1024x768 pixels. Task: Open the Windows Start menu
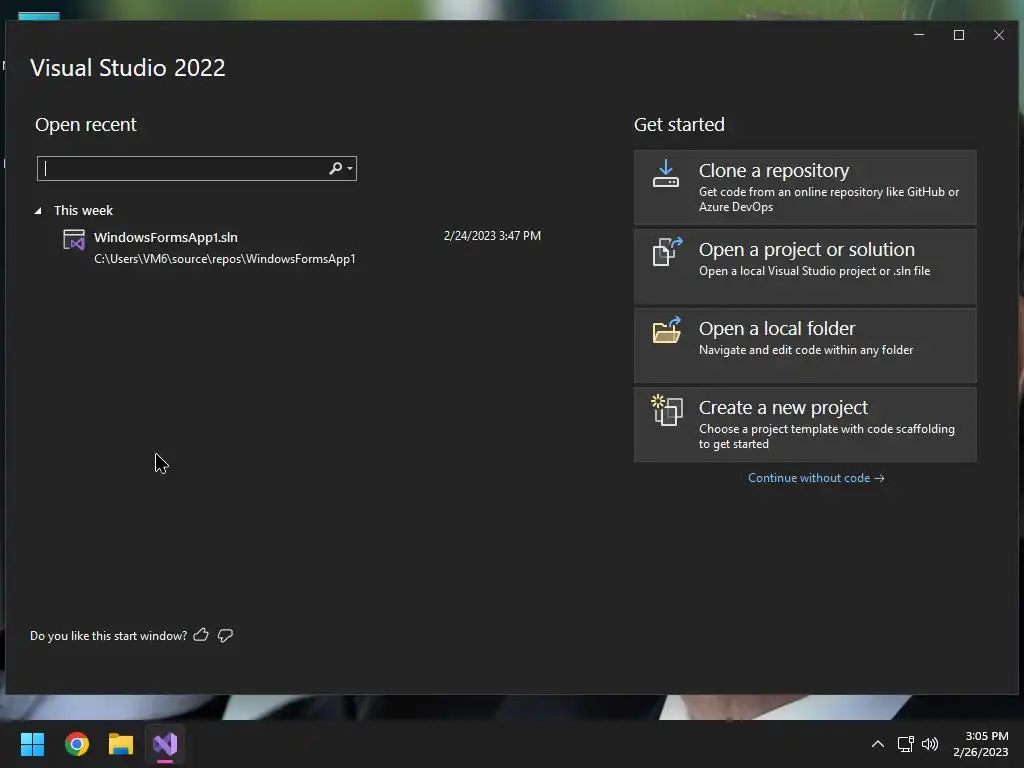point(32,744)
